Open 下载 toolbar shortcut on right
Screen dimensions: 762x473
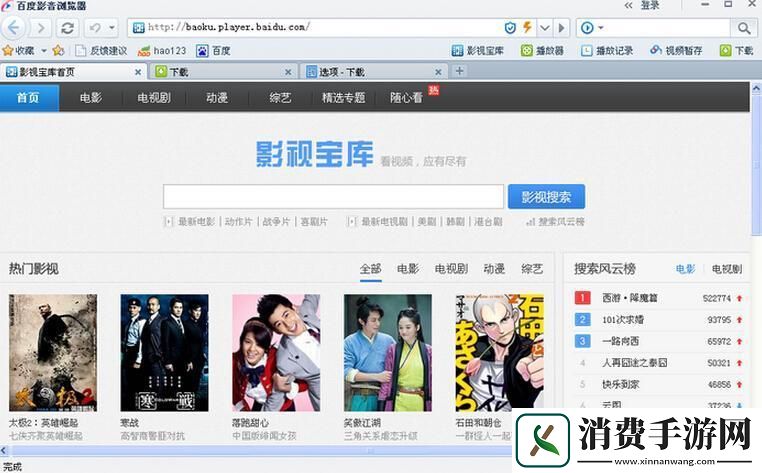[x=736, y=51]
